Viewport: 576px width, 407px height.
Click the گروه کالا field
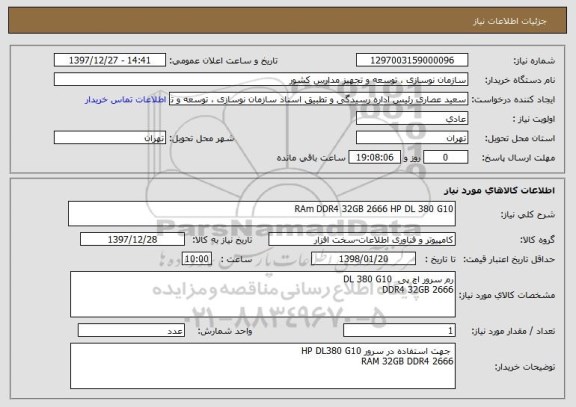point(362,240)
